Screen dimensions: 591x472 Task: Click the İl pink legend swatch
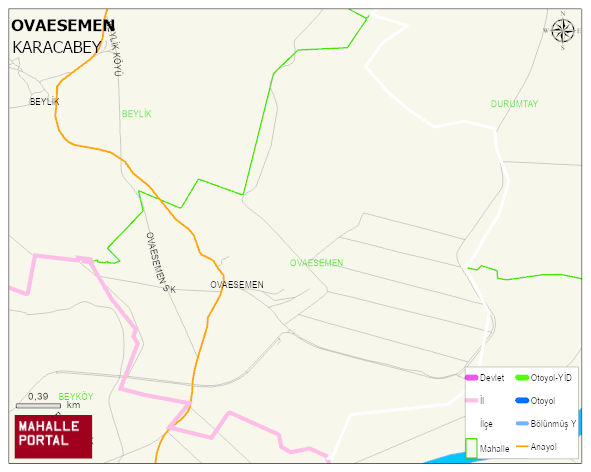click(x=471, y=400)
